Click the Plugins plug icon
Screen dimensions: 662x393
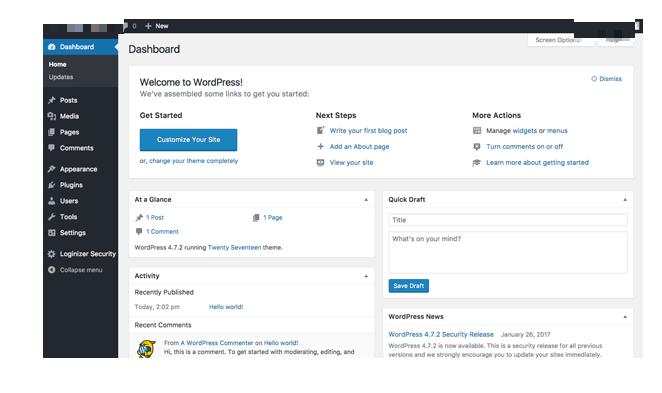coord(52,185)
